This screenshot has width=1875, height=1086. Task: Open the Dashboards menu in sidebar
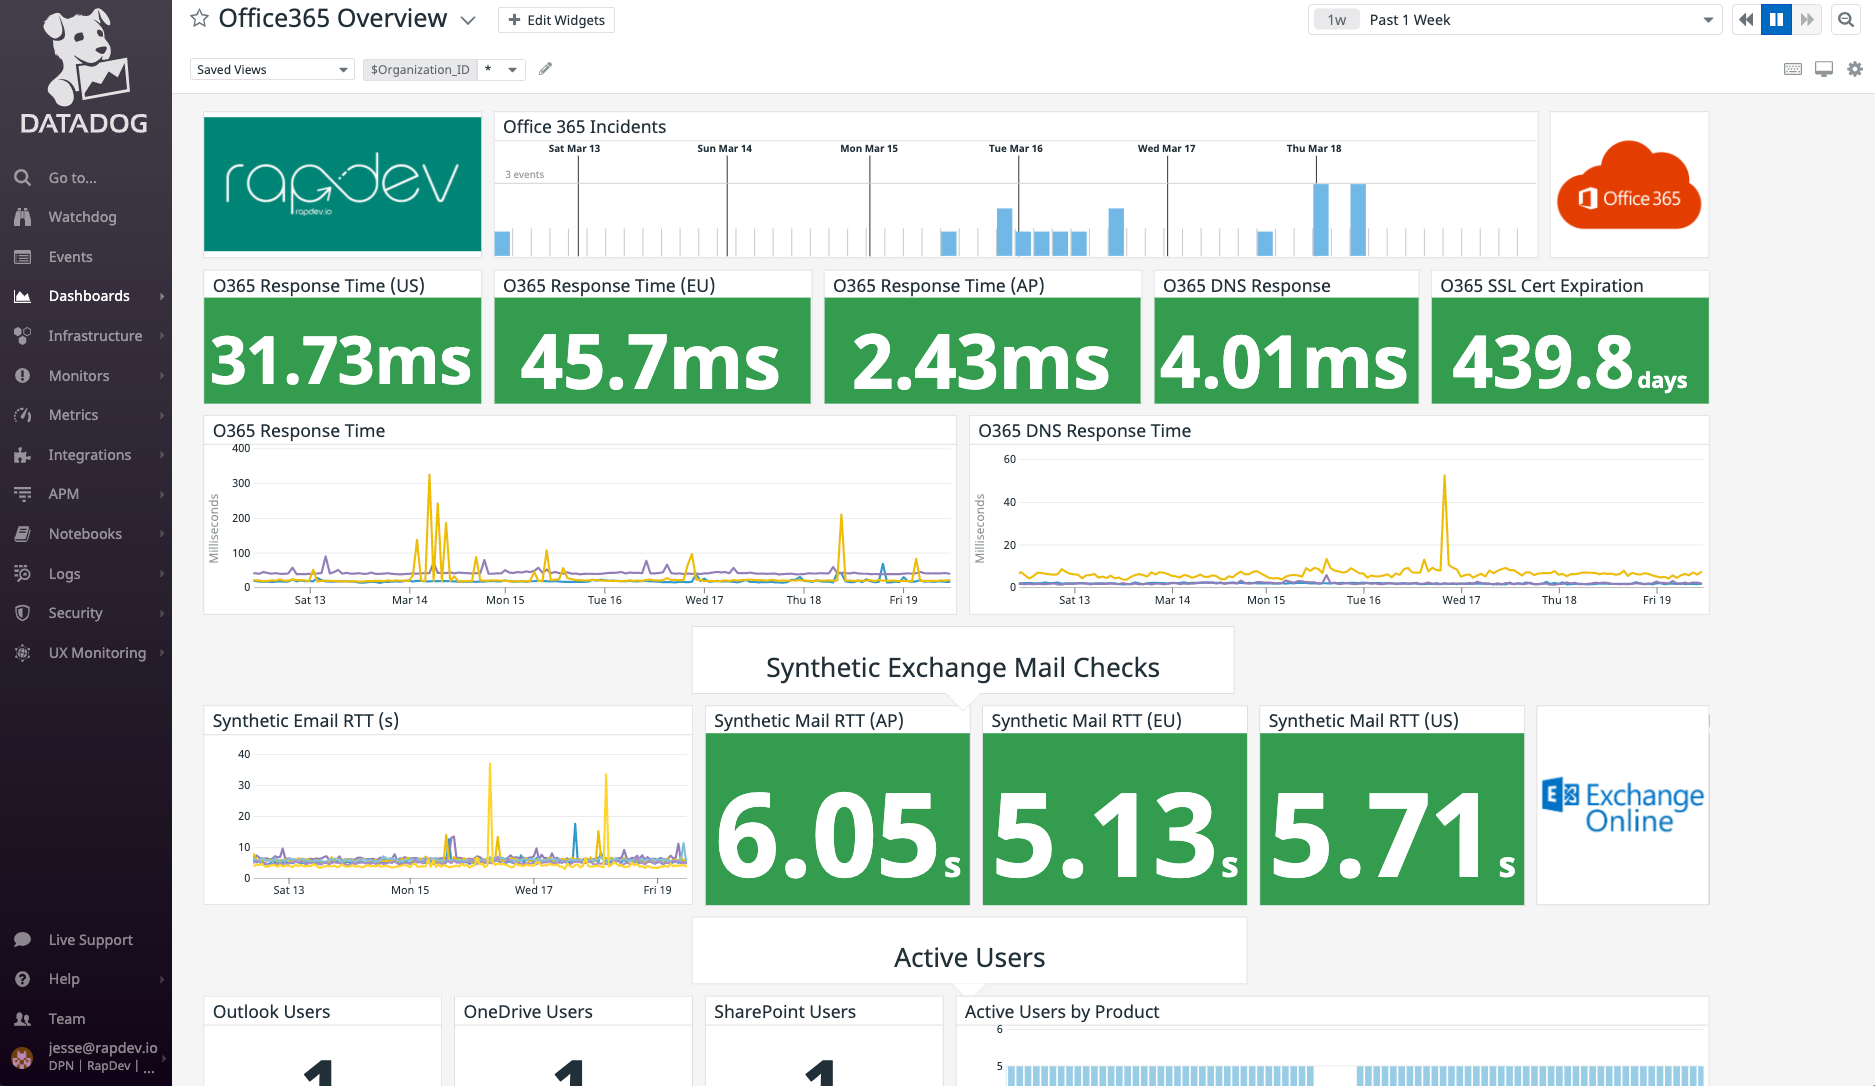click(88, 296)
